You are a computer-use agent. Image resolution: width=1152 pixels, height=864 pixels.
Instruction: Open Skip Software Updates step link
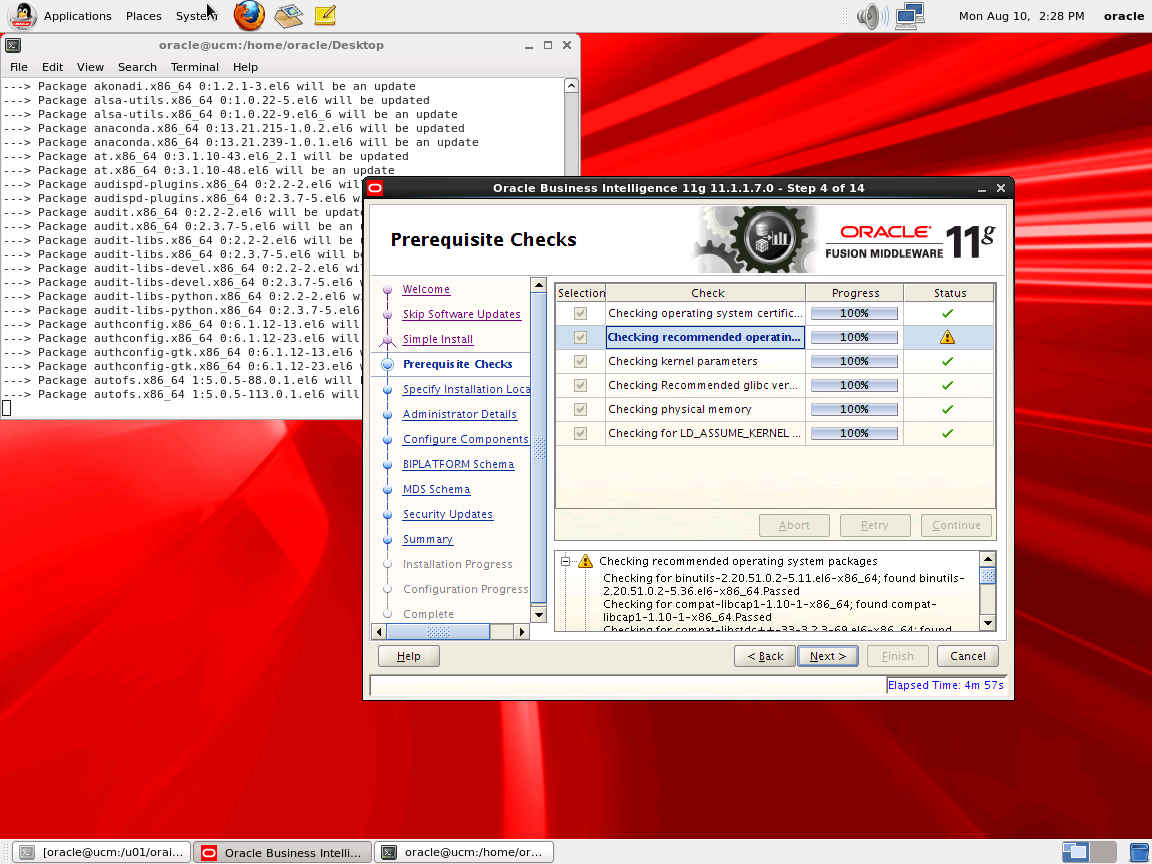461,314
